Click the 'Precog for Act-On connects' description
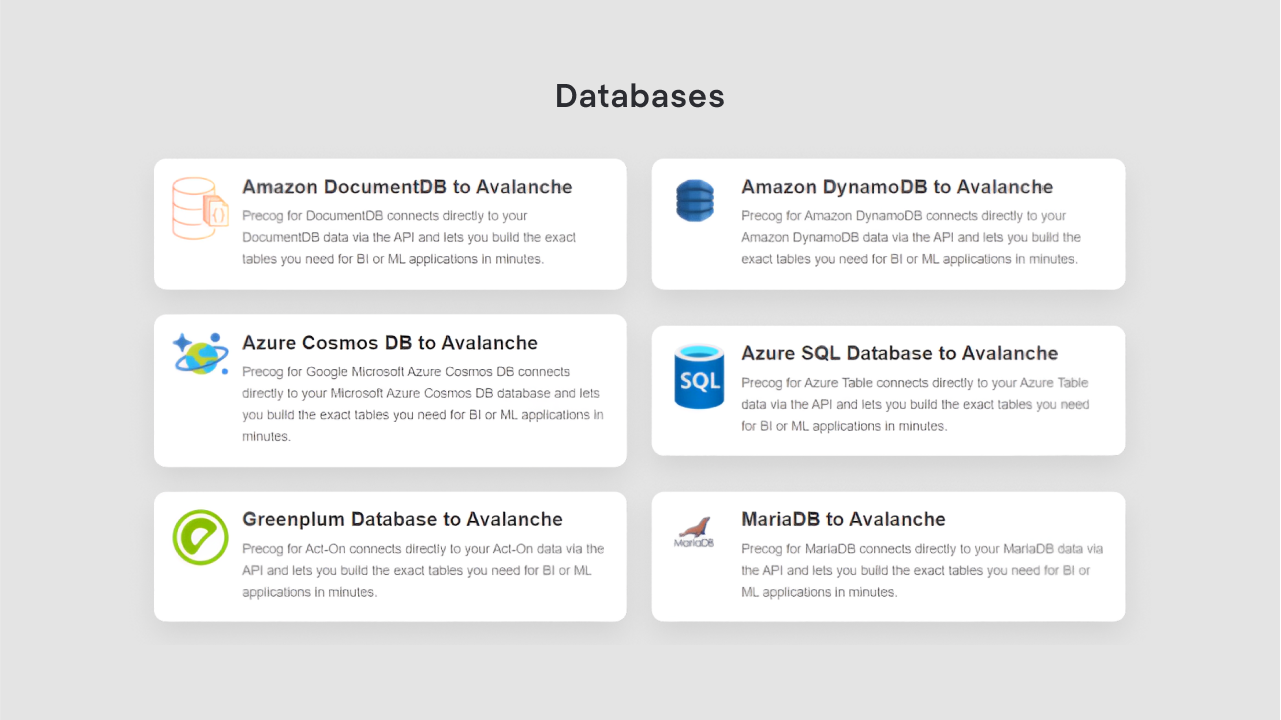Viewport: 1281px width, 720px height. (423, 570)
